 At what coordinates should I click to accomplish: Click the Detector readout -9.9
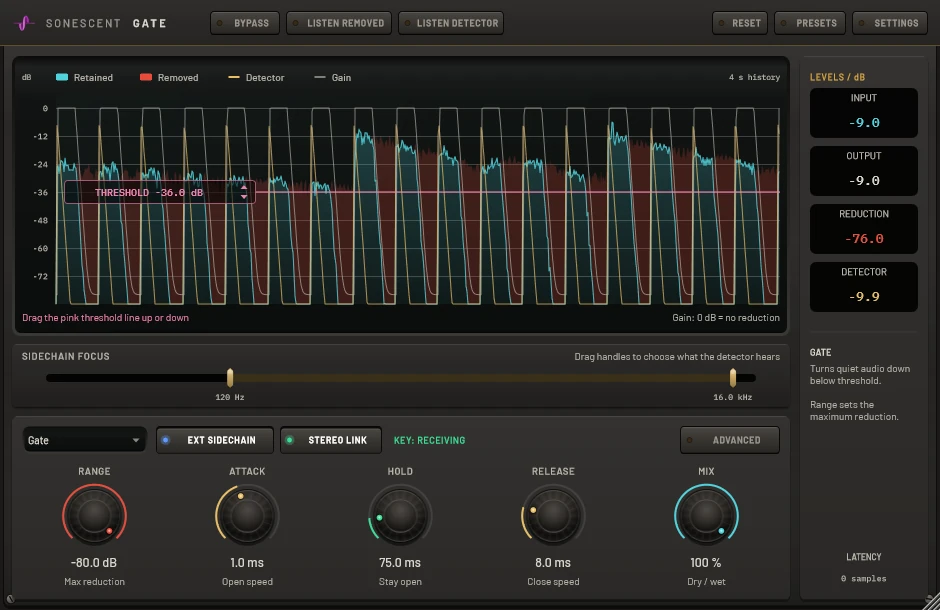(864, 297)
